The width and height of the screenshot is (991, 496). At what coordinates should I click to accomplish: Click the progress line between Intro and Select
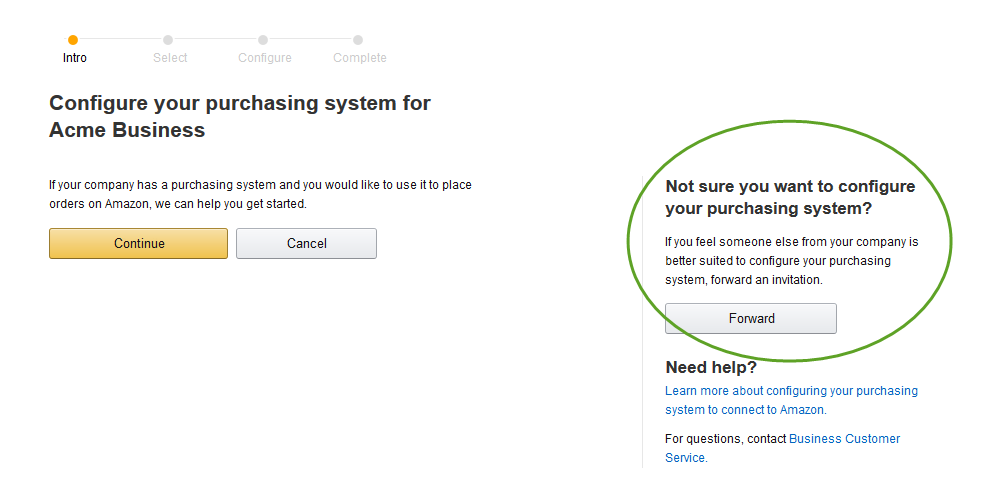[120, 40]
